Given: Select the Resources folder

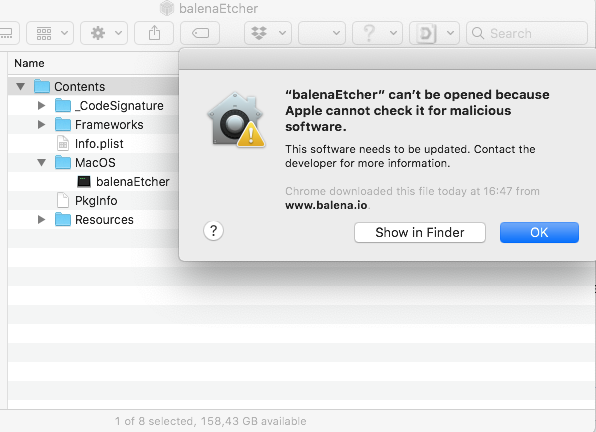Looking at the screenshot, I should [104, 220].
